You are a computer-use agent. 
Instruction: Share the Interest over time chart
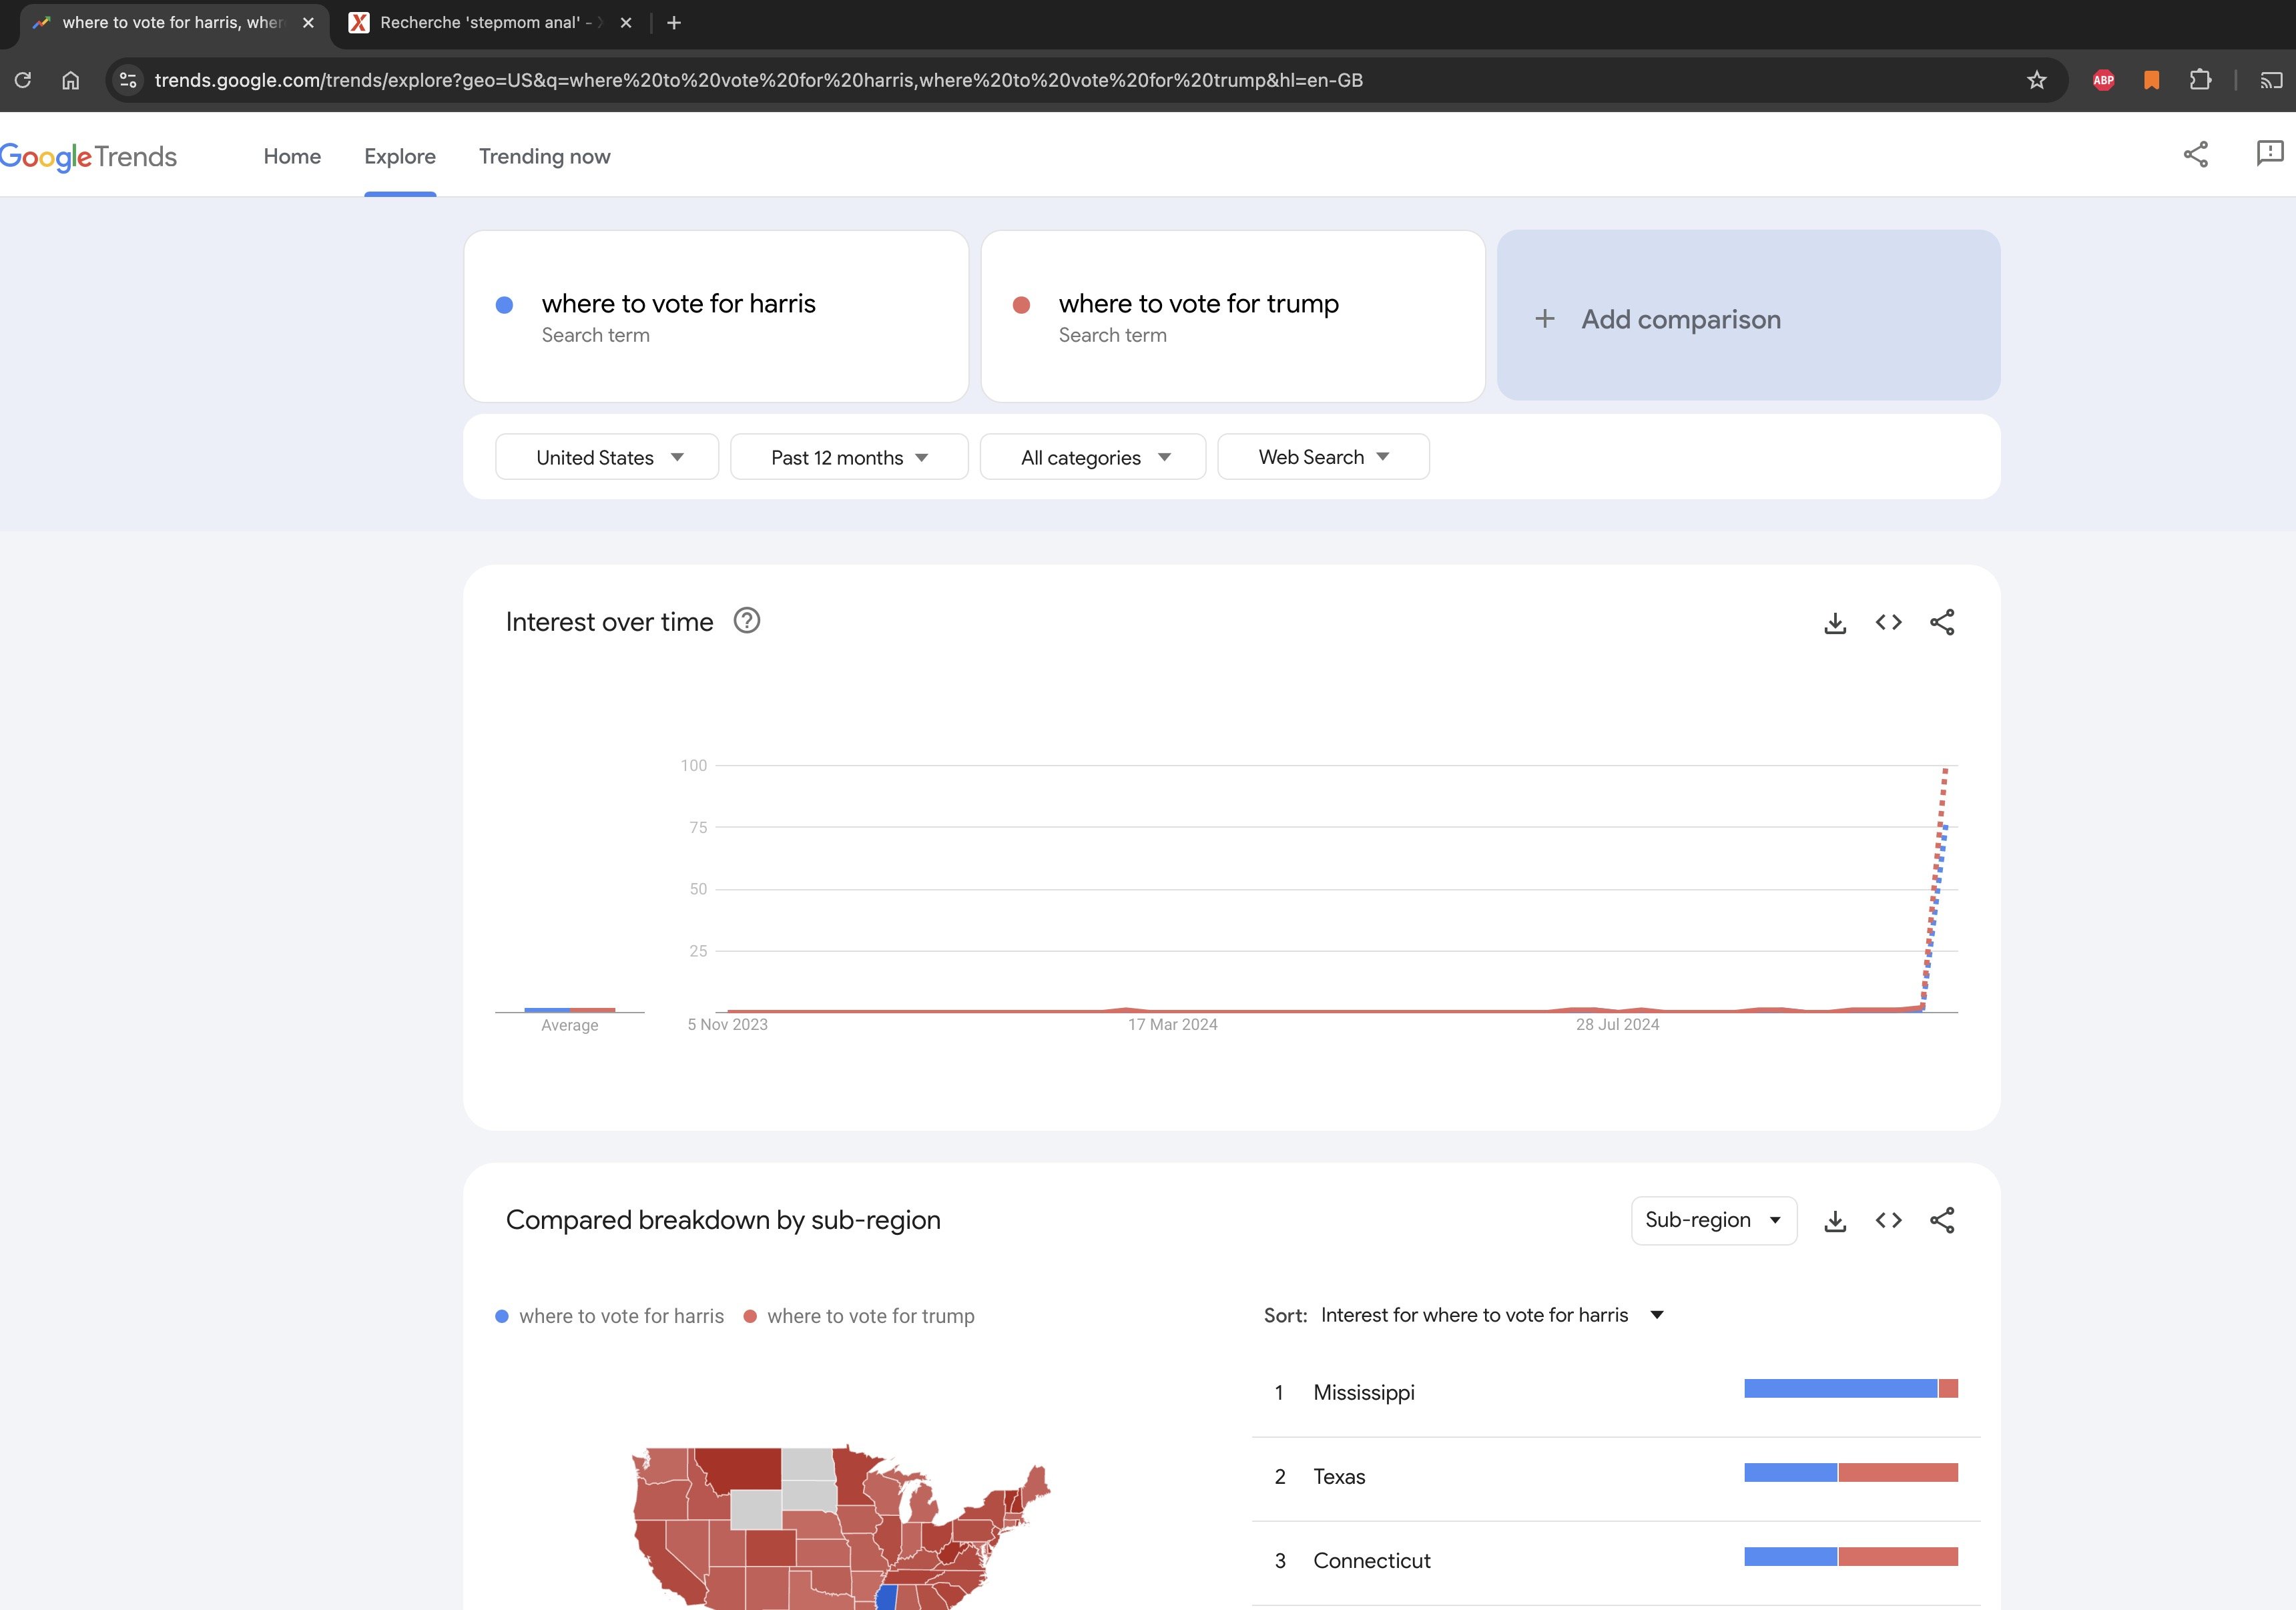click(1942, 623)
